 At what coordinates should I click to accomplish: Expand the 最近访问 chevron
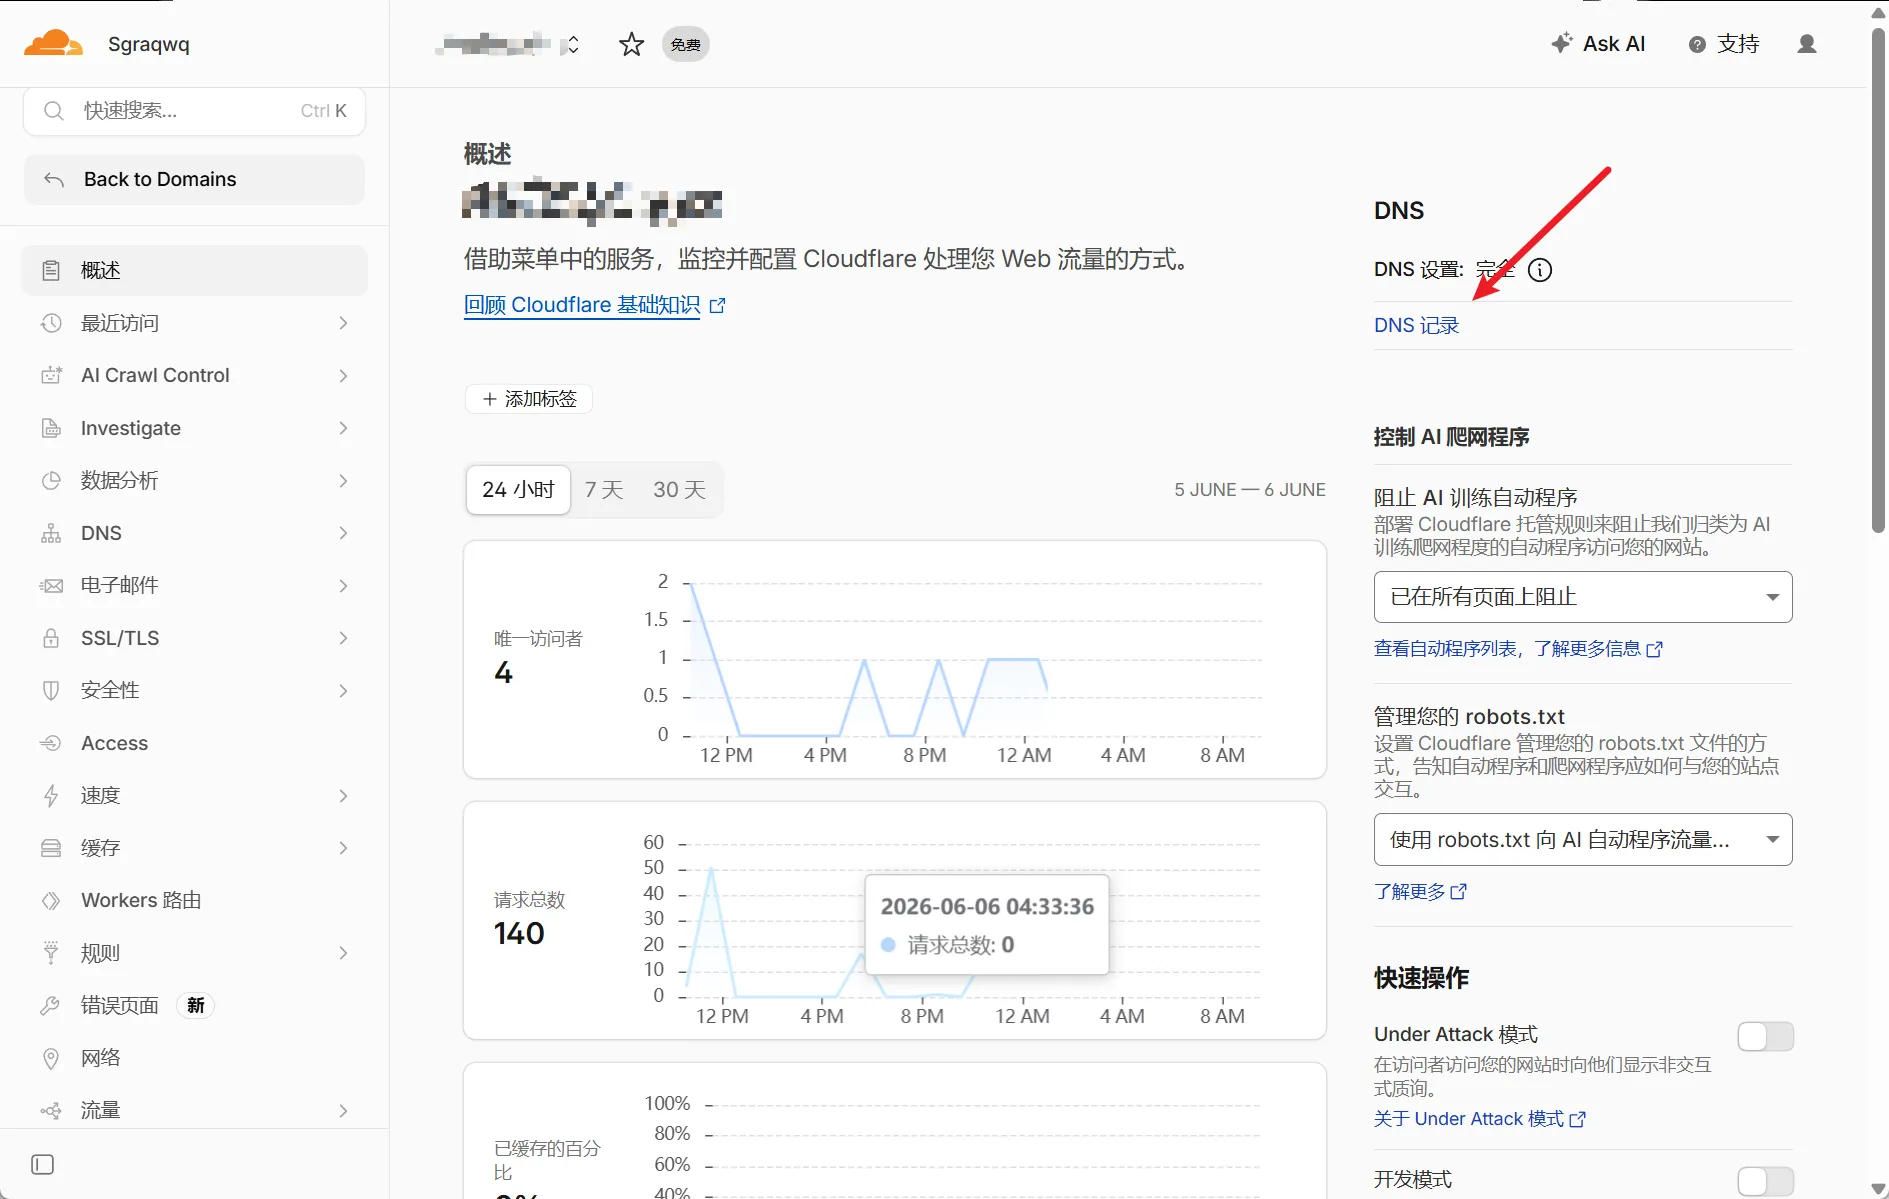pyautogui.click(x=343, y=323)
